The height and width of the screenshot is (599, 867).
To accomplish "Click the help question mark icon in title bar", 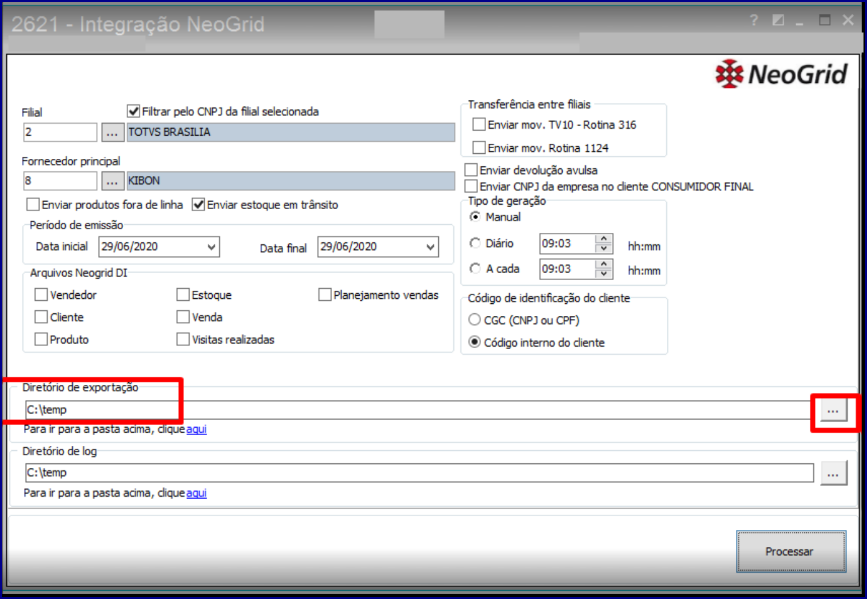I will 754,20.
